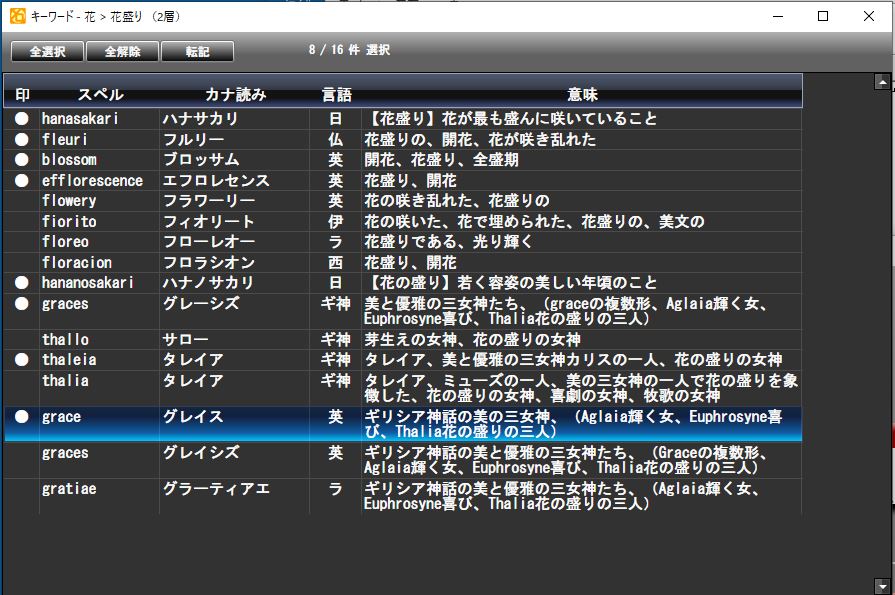
Task: Click the 伊 language cell for fiorito
Action: [x=336, y=222]
